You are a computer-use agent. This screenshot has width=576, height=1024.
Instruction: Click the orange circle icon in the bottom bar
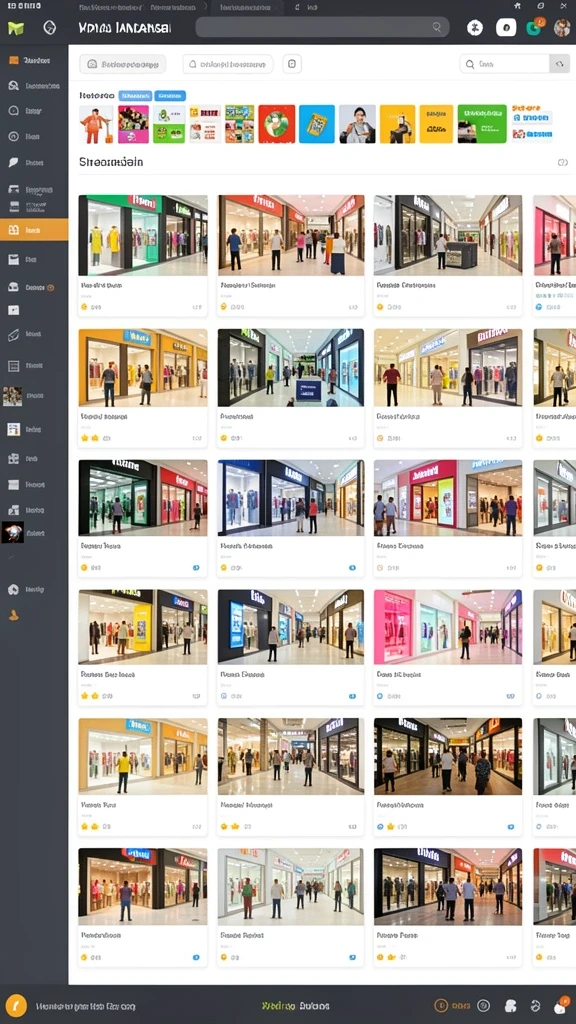click(x=16, y=1006)
